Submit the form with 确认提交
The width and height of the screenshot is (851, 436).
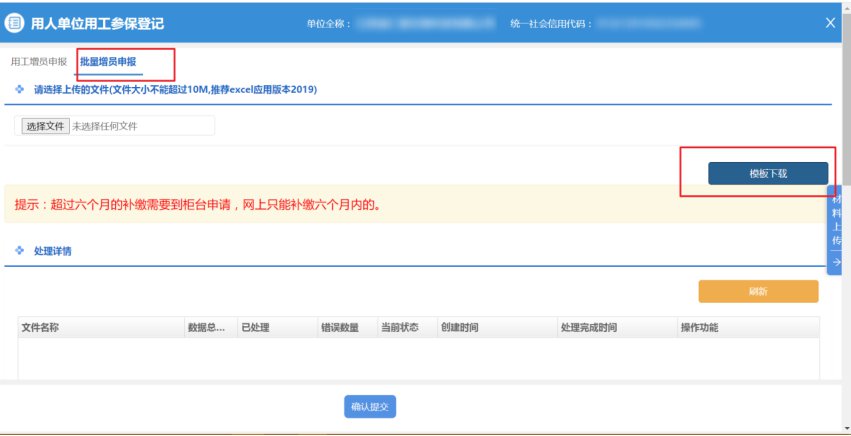click(x=372, y=406)
